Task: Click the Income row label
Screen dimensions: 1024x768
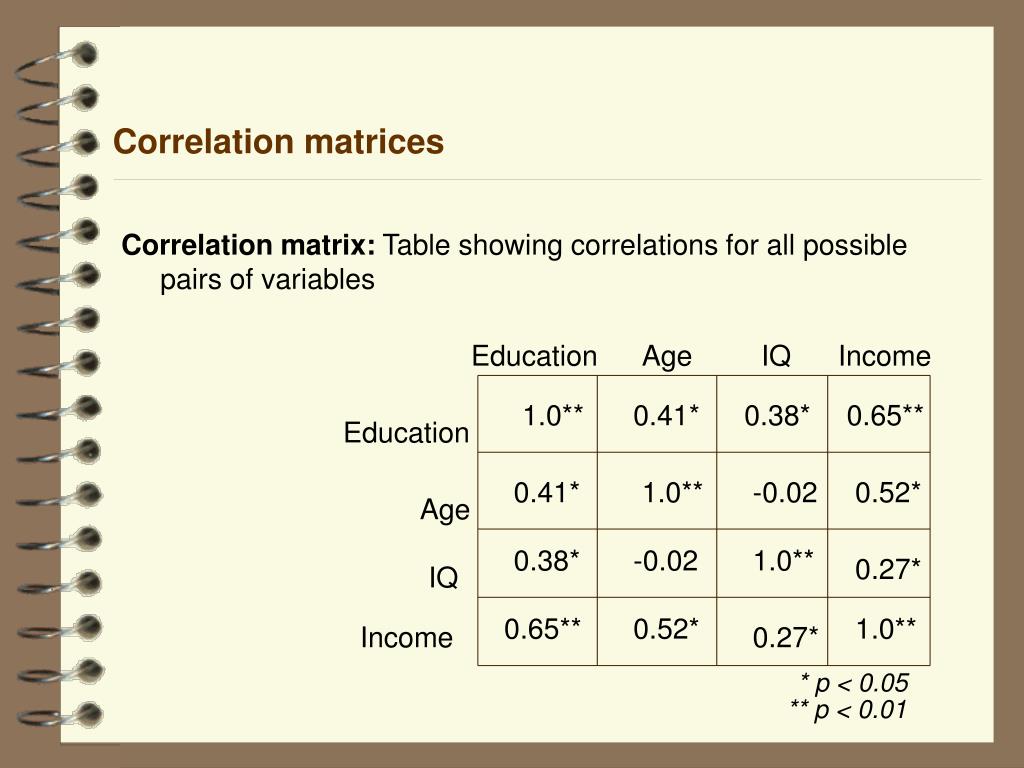Action: (406, 638)
